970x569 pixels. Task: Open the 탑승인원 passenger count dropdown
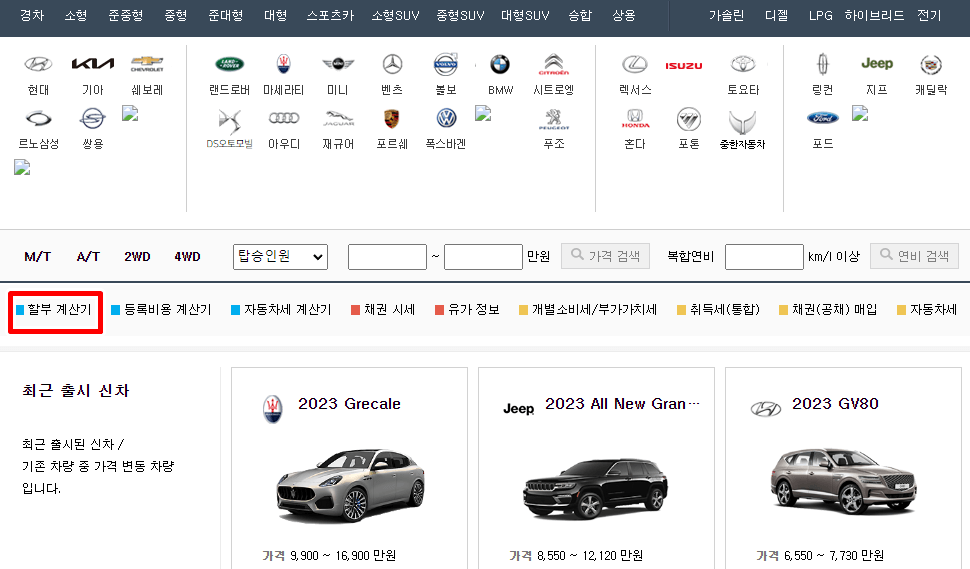(280, 257)
